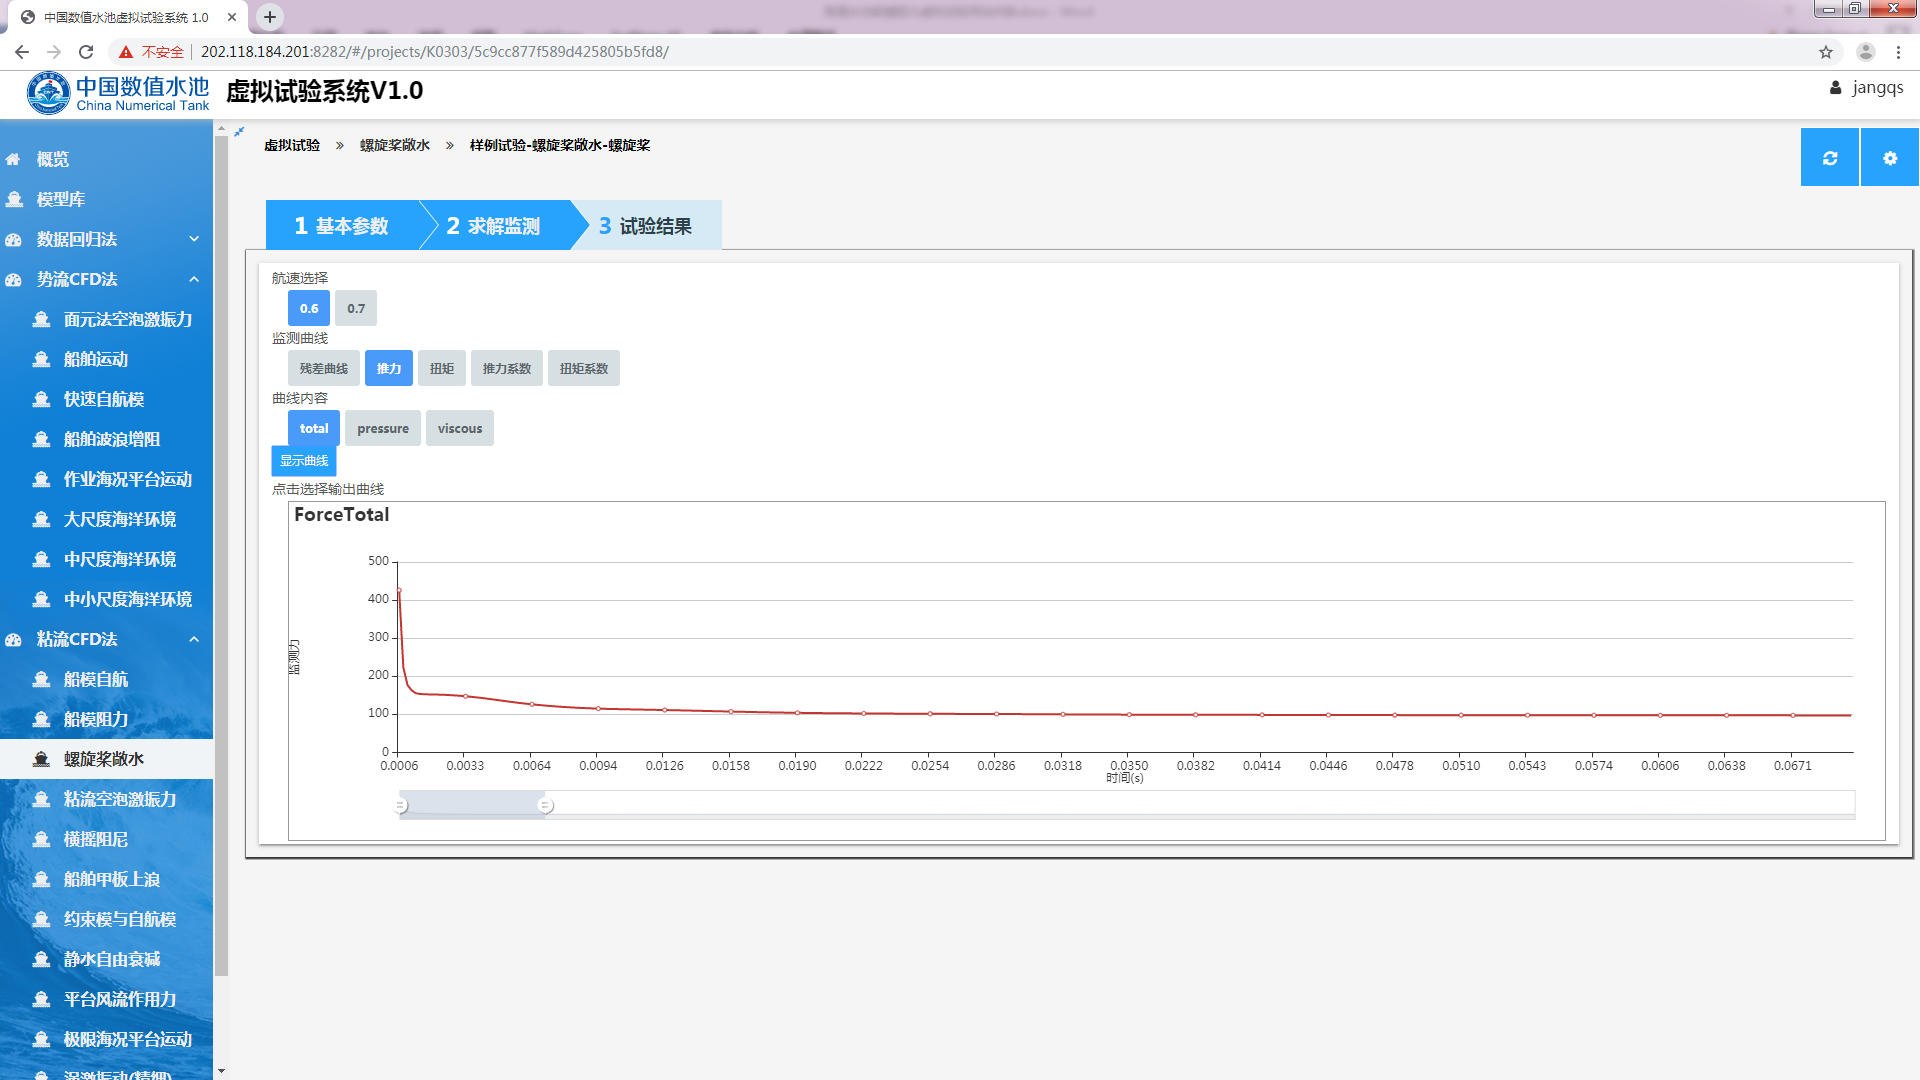Image resolution: width=1920 pixels, height=1080 pixels.
Task: Reload the browser page
Action: coord(86,52)
